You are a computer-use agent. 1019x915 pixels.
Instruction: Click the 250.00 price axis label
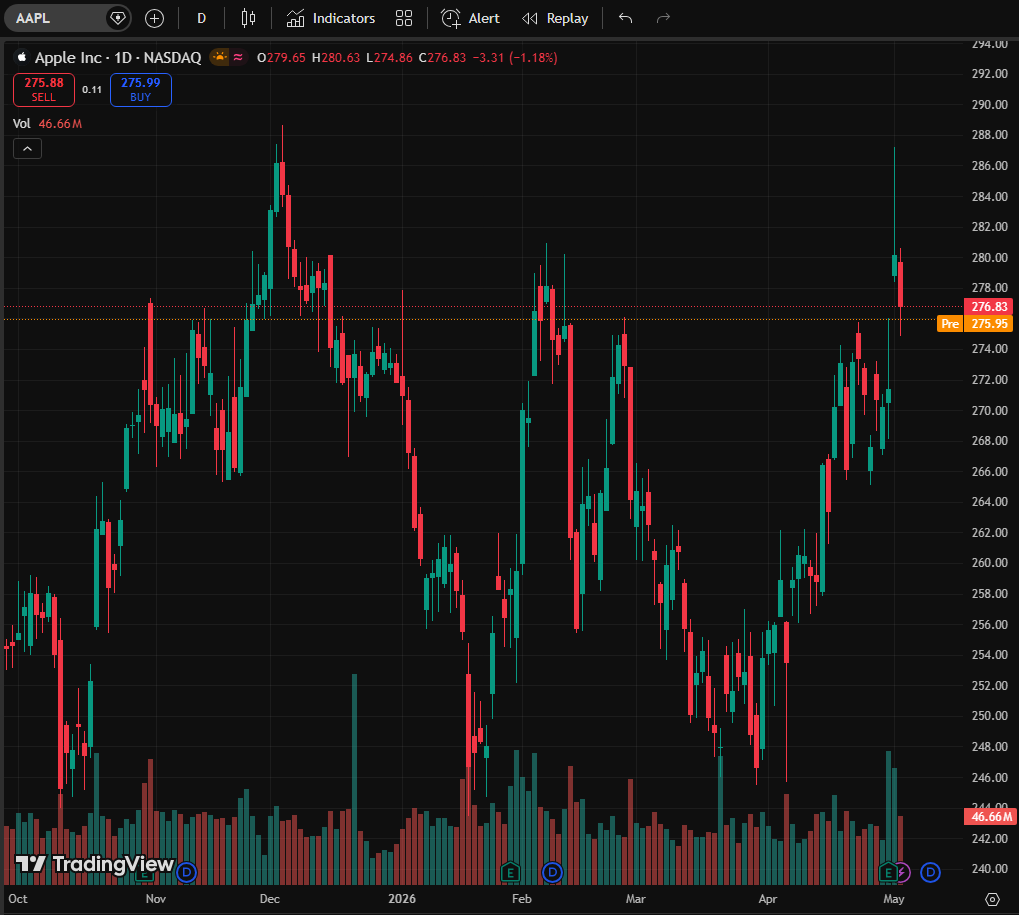point(989,715)
